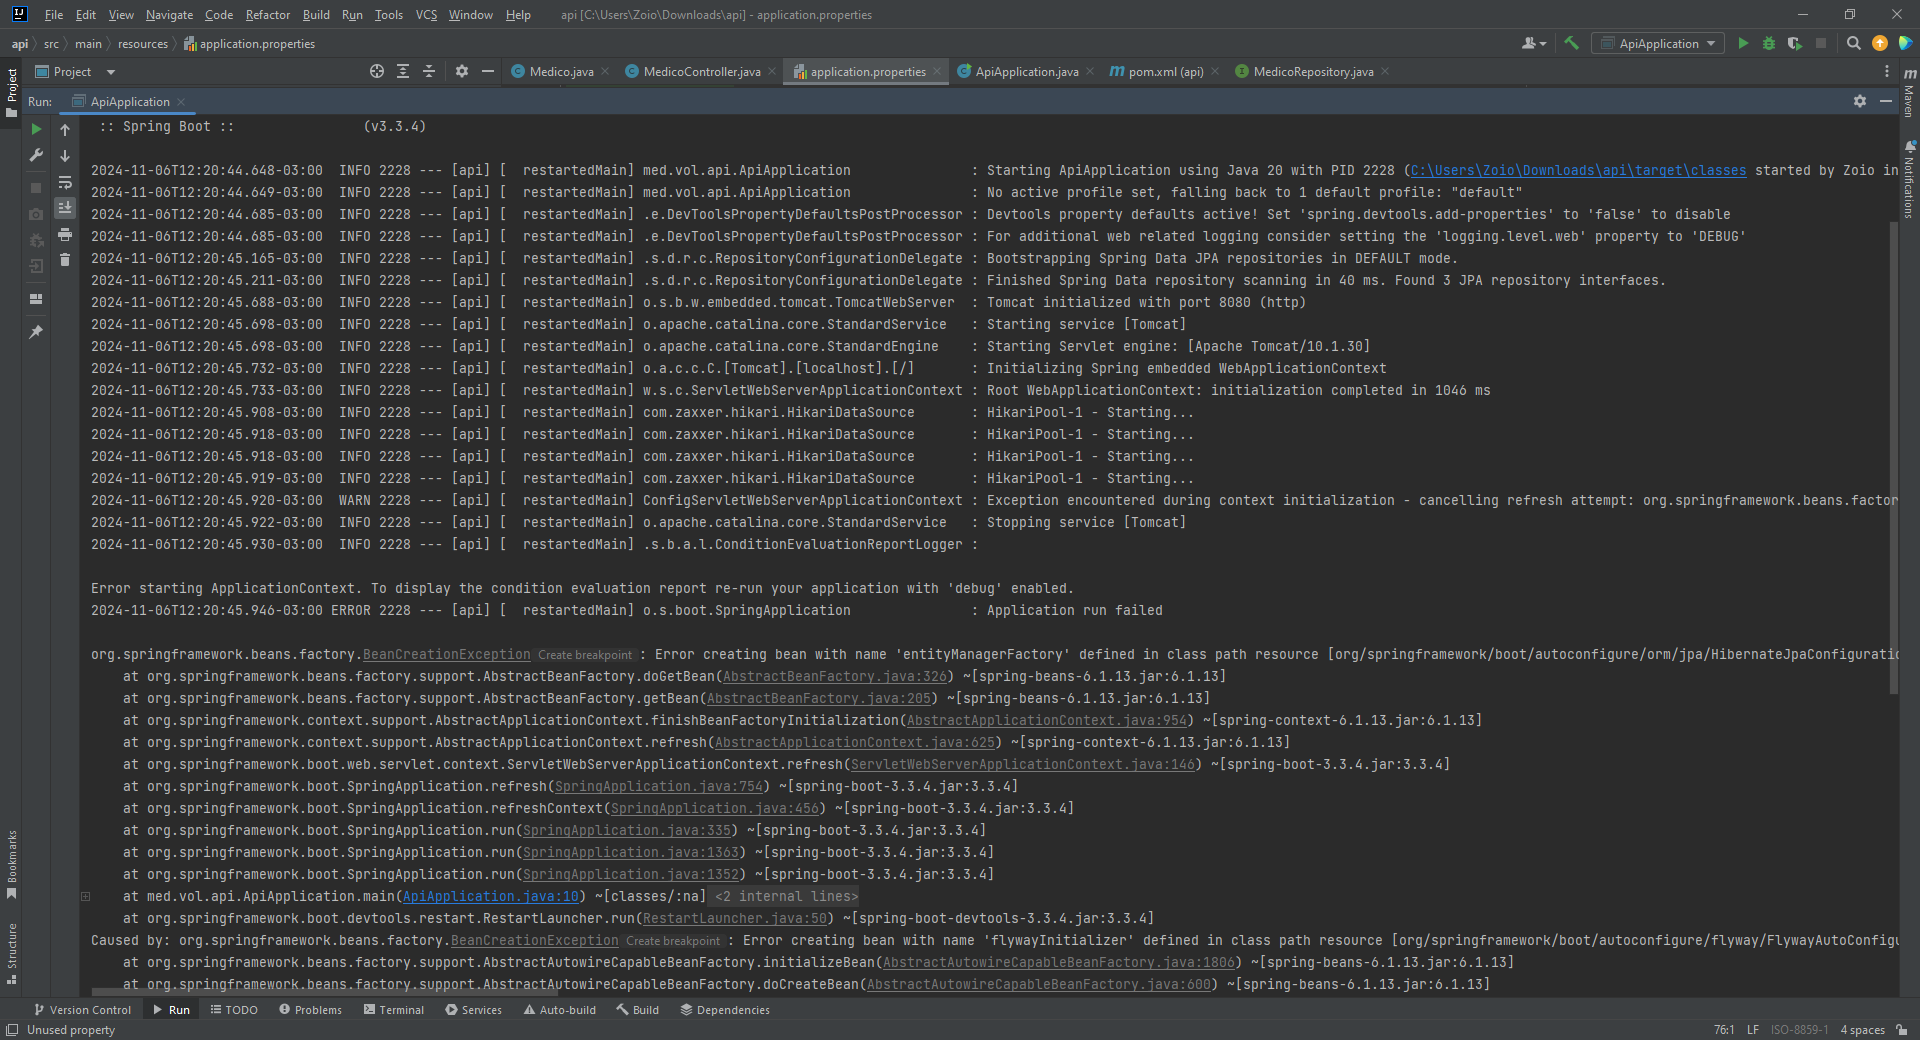The height and width of the screenshot is (1040, 1920).
Task: Open the Bookmarks side panel
Action: coord(12,863)
